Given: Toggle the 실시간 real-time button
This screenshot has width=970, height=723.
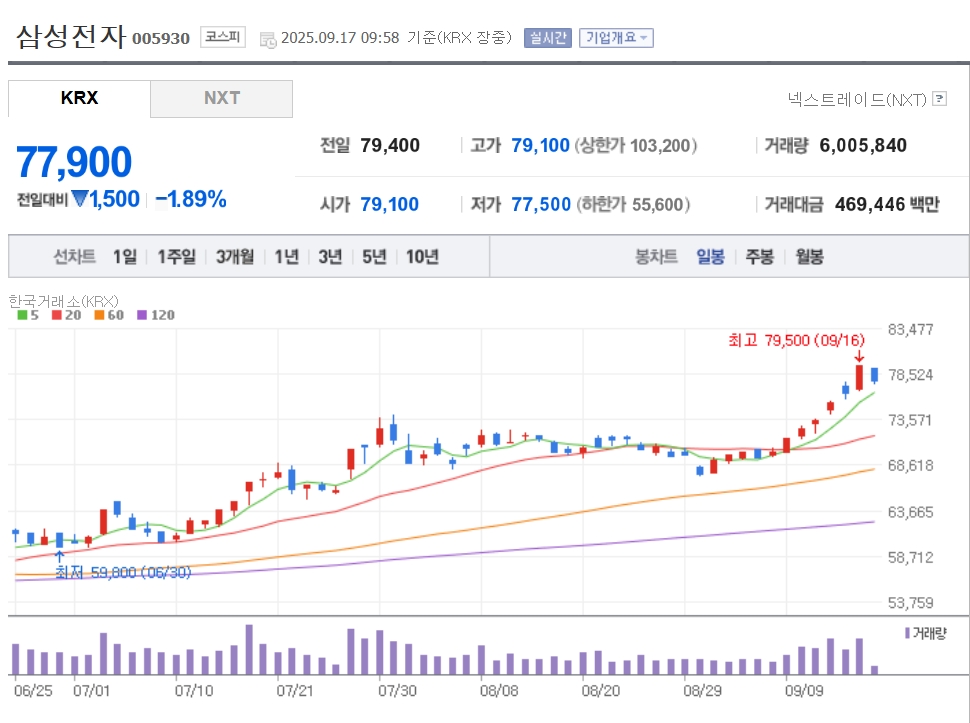Looking at the screenshot, I should (x=547, y=38).
